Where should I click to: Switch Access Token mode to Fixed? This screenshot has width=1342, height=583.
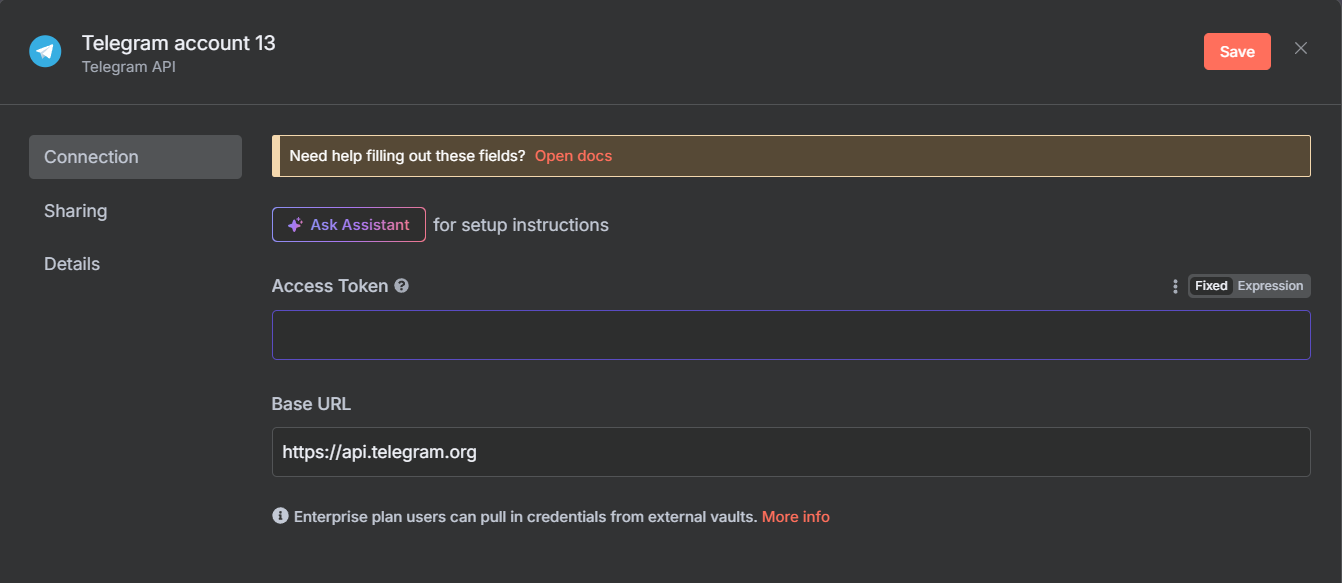pos(1211,286)
